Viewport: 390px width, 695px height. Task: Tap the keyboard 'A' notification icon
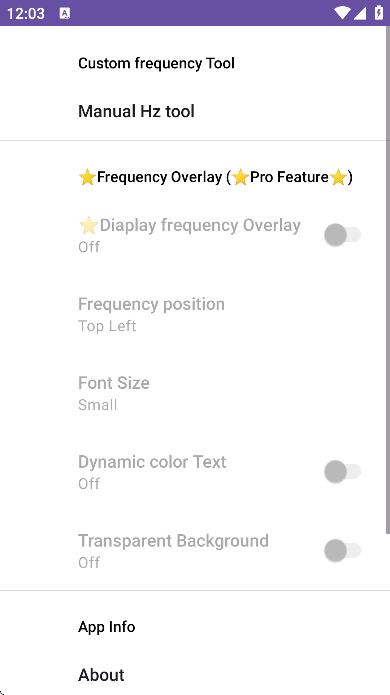[x=65, y=13]
